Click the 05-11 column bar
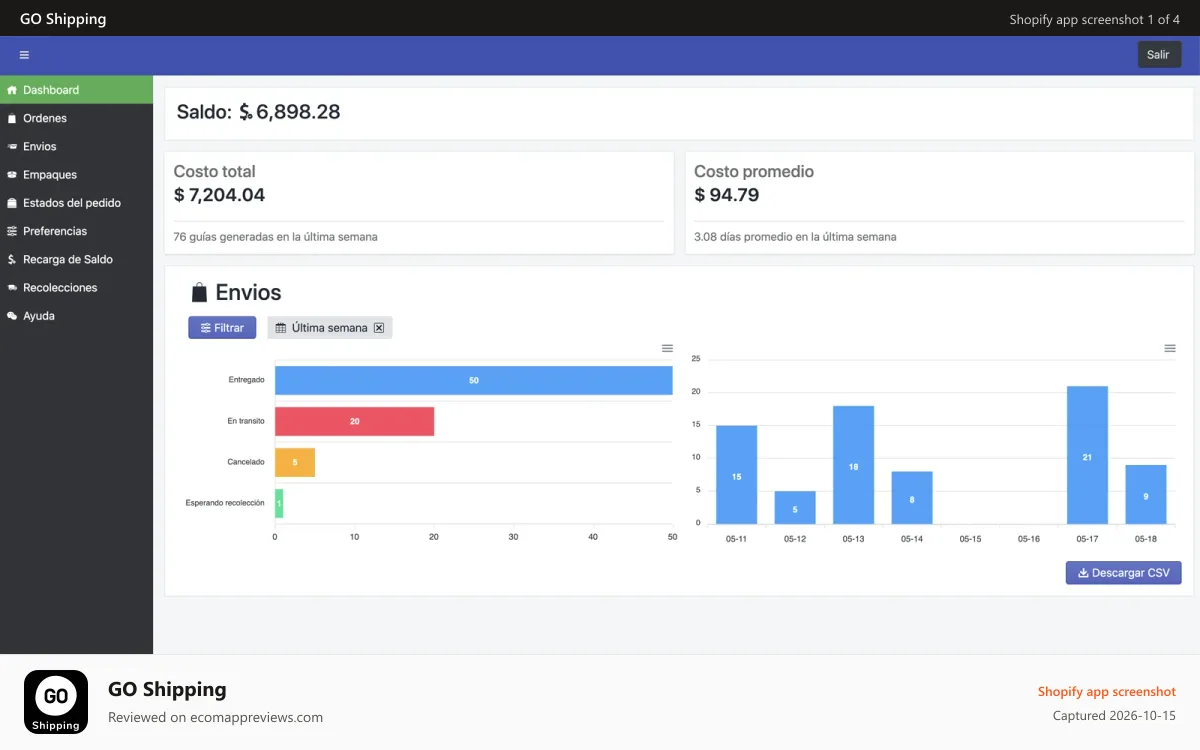Image resolution: width=1200 pixels, height=750 pixels. click(737, 475)
